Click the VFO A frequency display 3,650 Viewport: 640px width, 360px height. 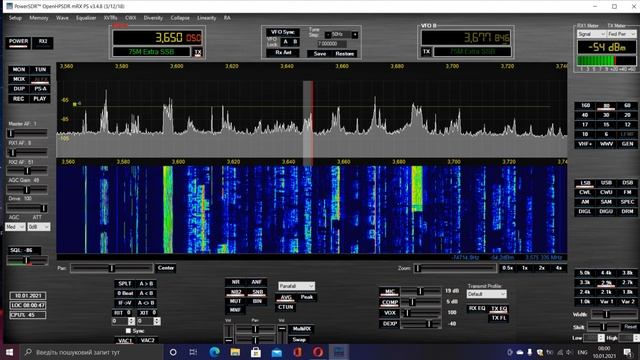coord(158,38)
